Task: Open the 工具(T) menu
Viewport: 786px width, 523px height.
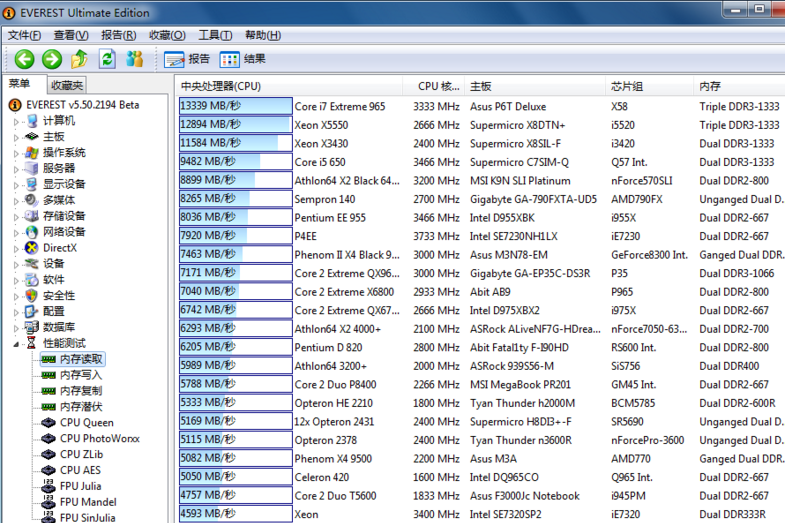Action: 215,35
